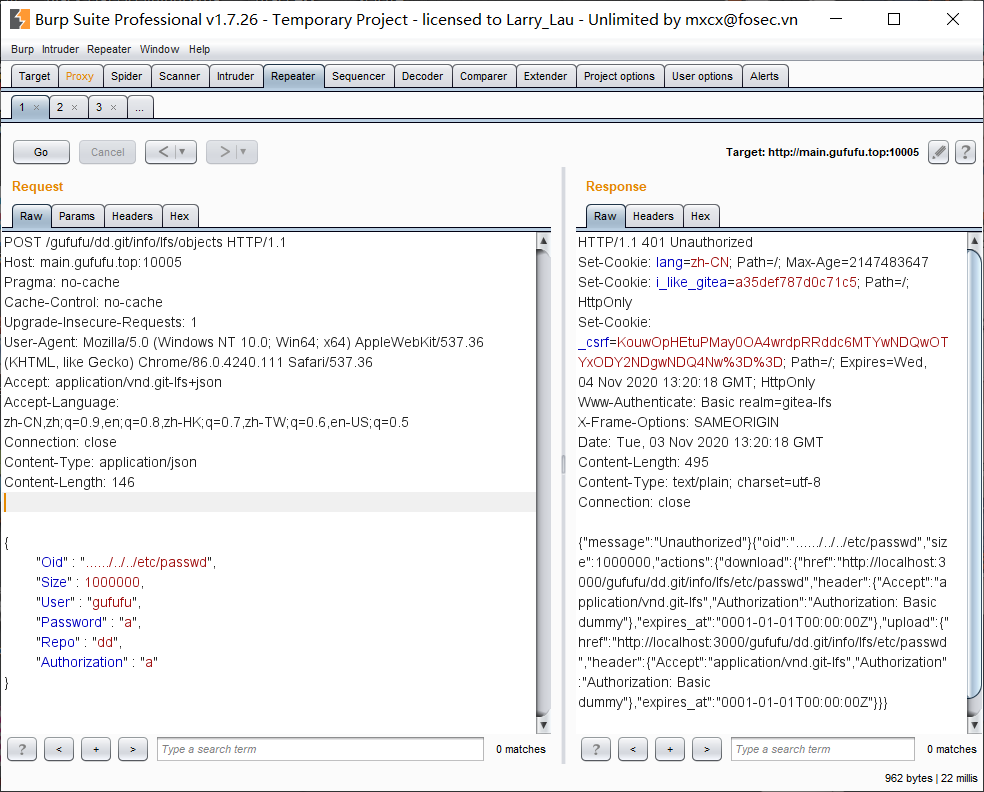This screenshot has height=792, width=984.
Task: Click the Www-Authenticate response header line
Action: (x=705, y=402)
